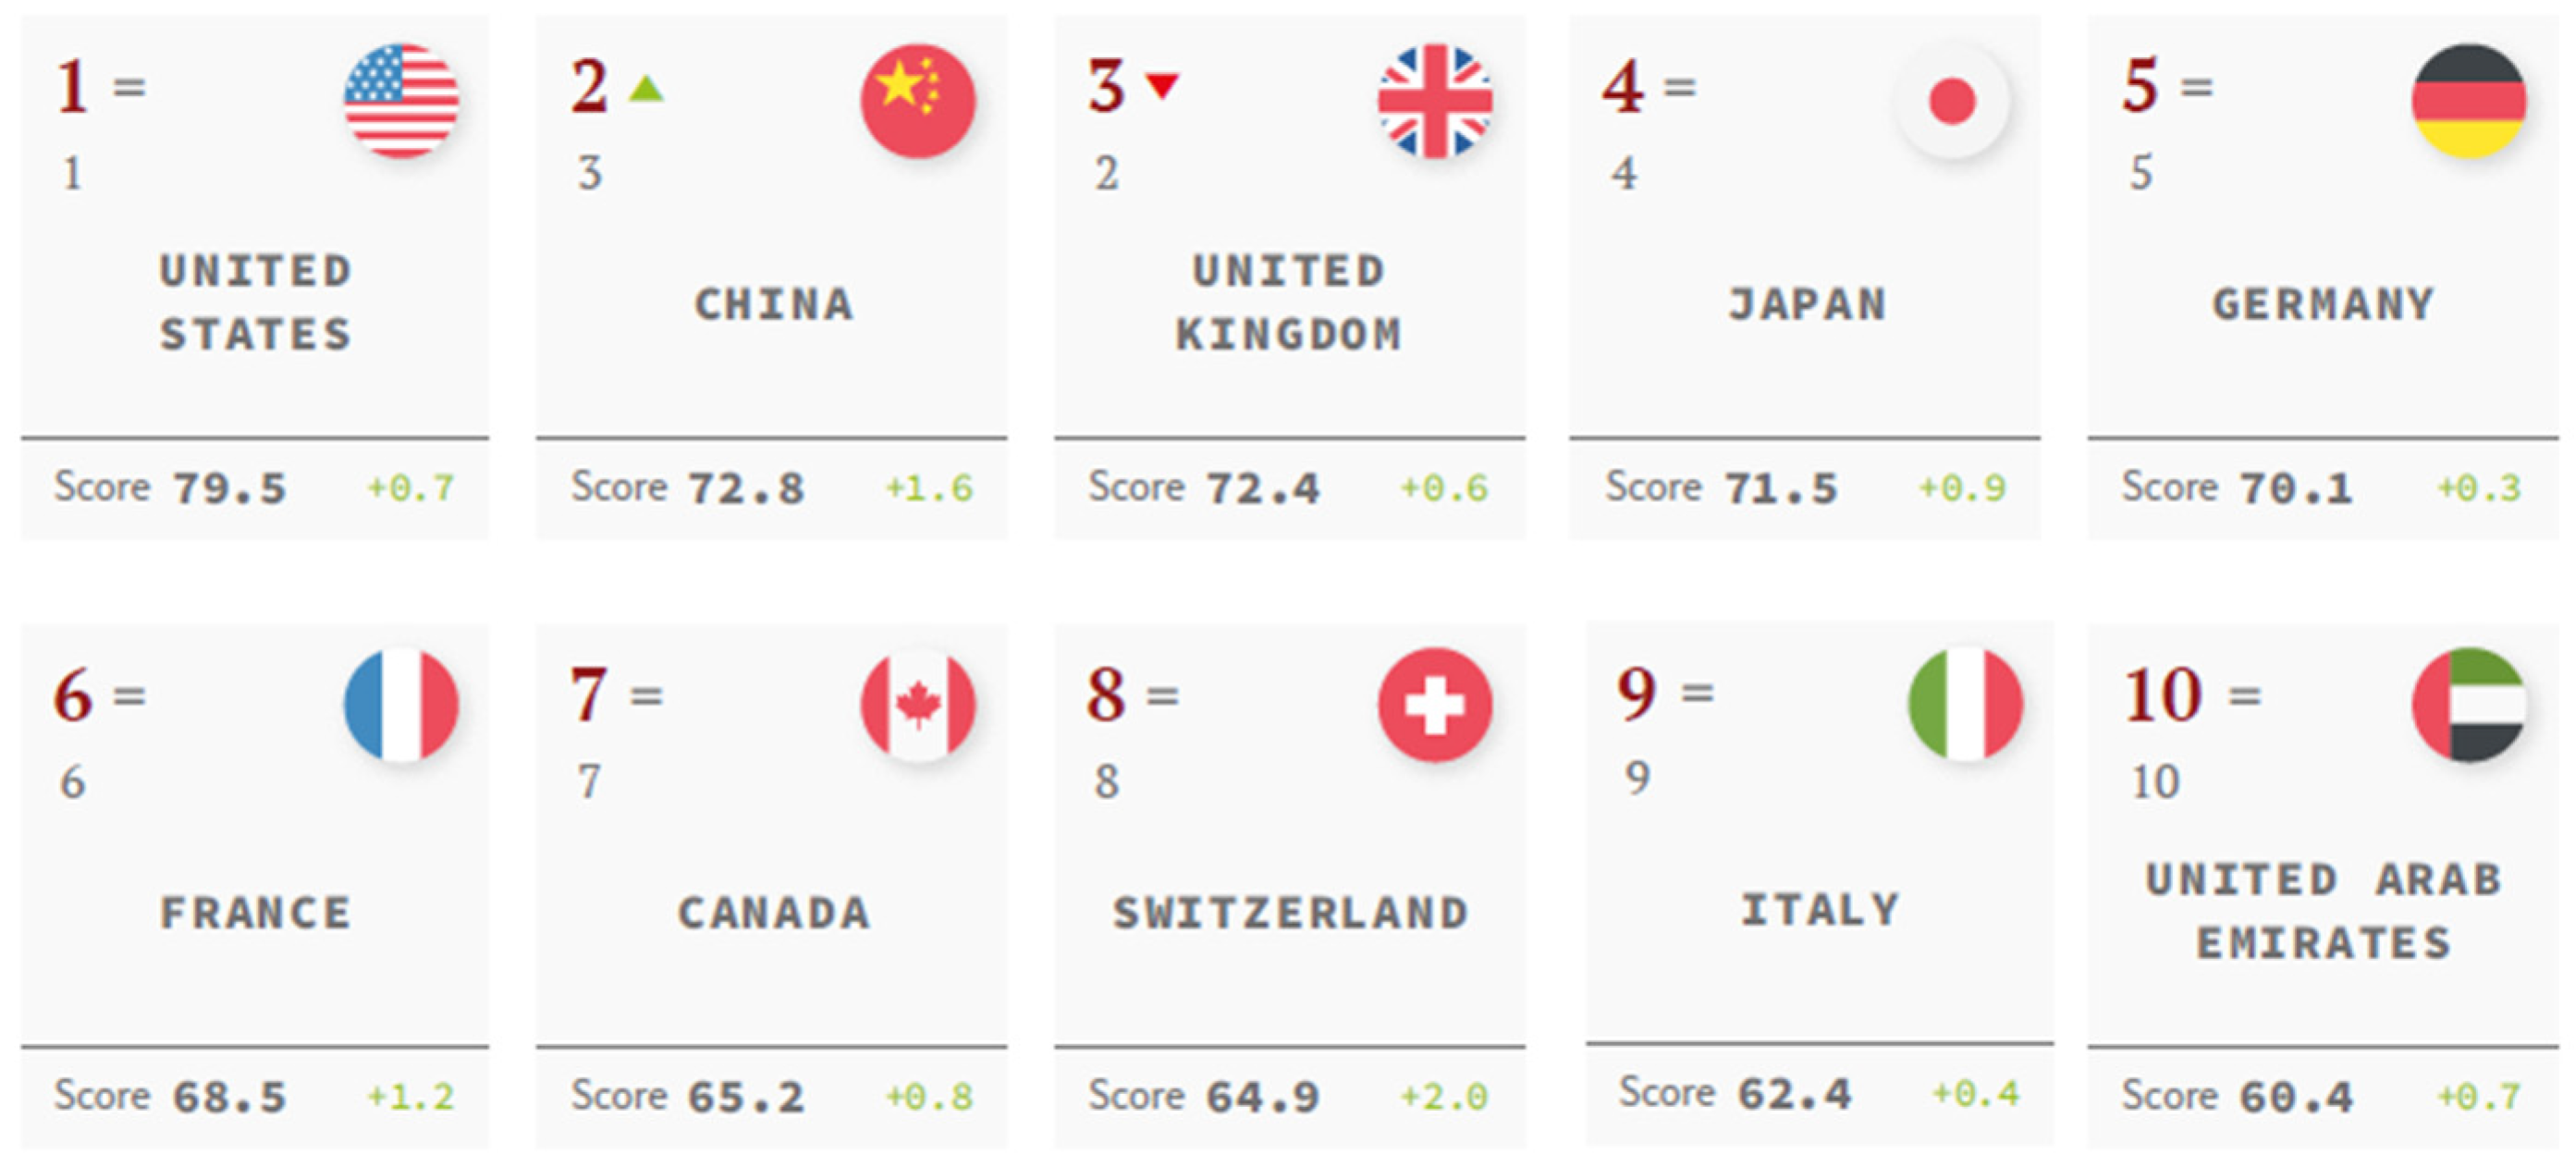Screen dimensions: 2576x1155
Task: Select the Germany flag icon
Action: pyautogui.click(x=2468, y=101)
